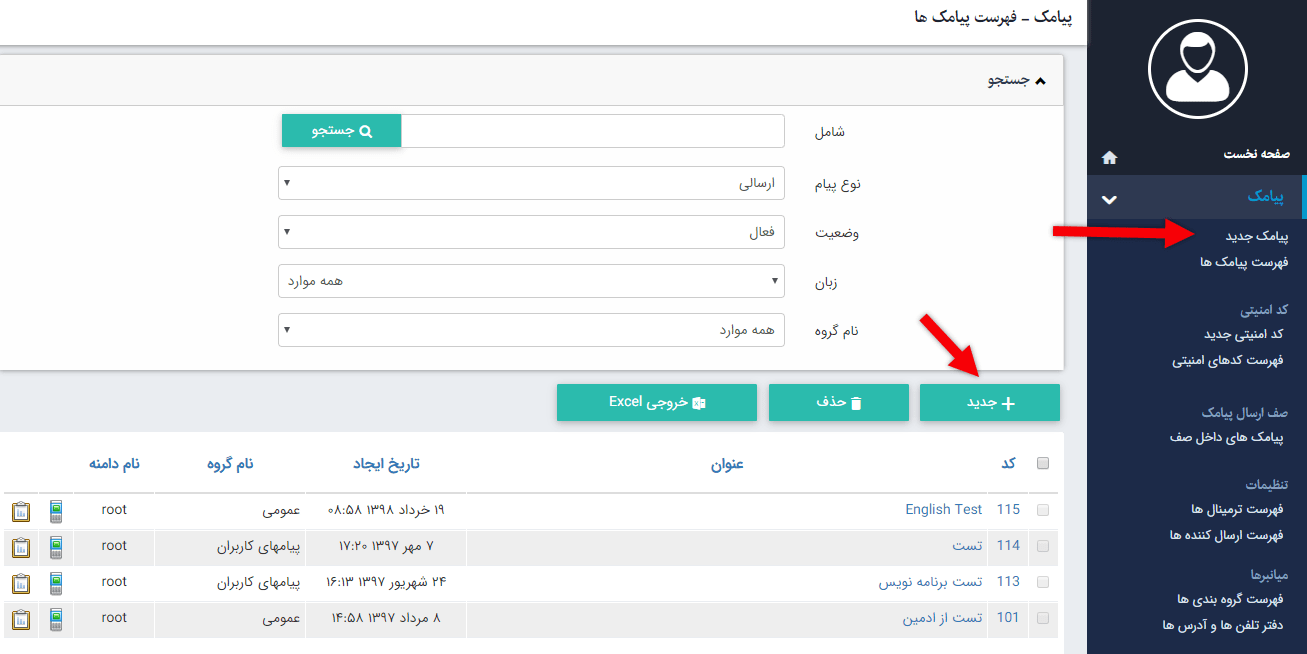
Task: Click the home icon beside صفحه نخست
Action: click(x=1109, y=157)
